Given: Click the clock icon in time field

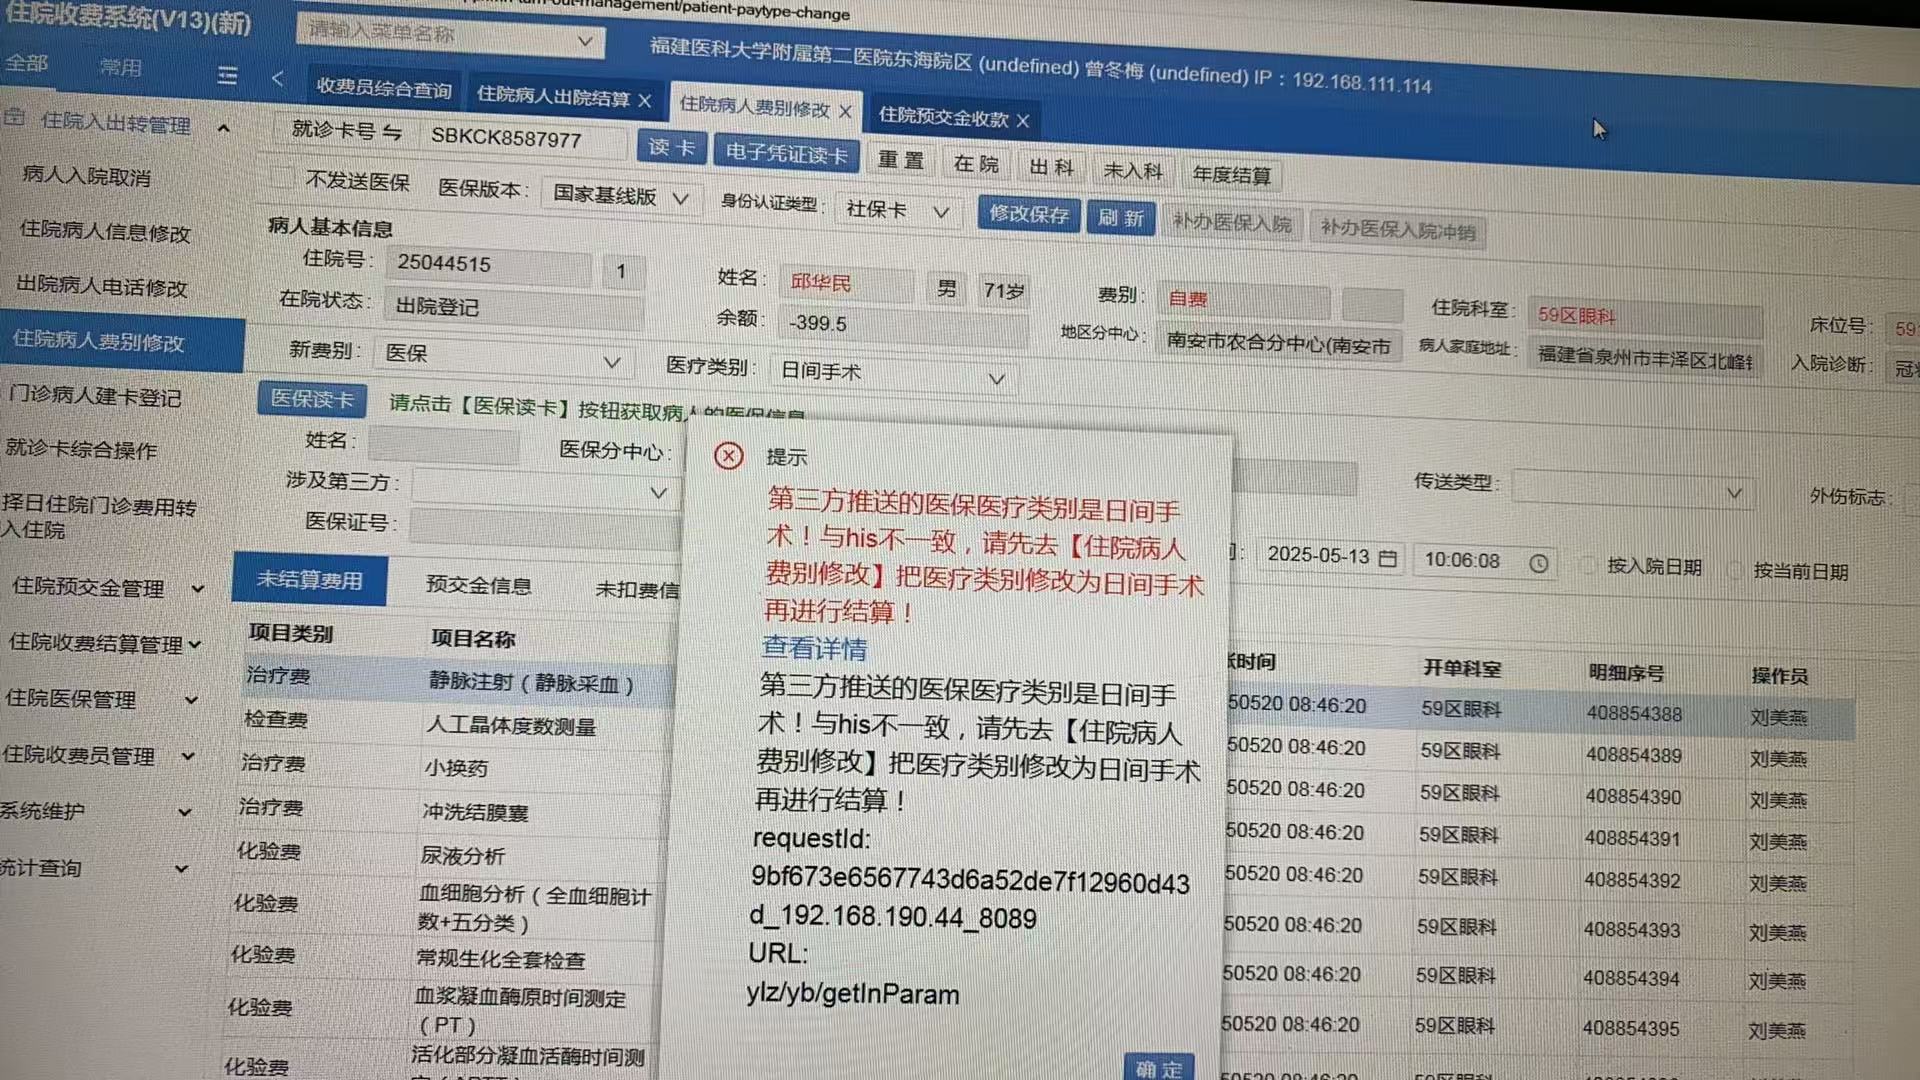Looking at the screenshot, I should point(1539,564).
